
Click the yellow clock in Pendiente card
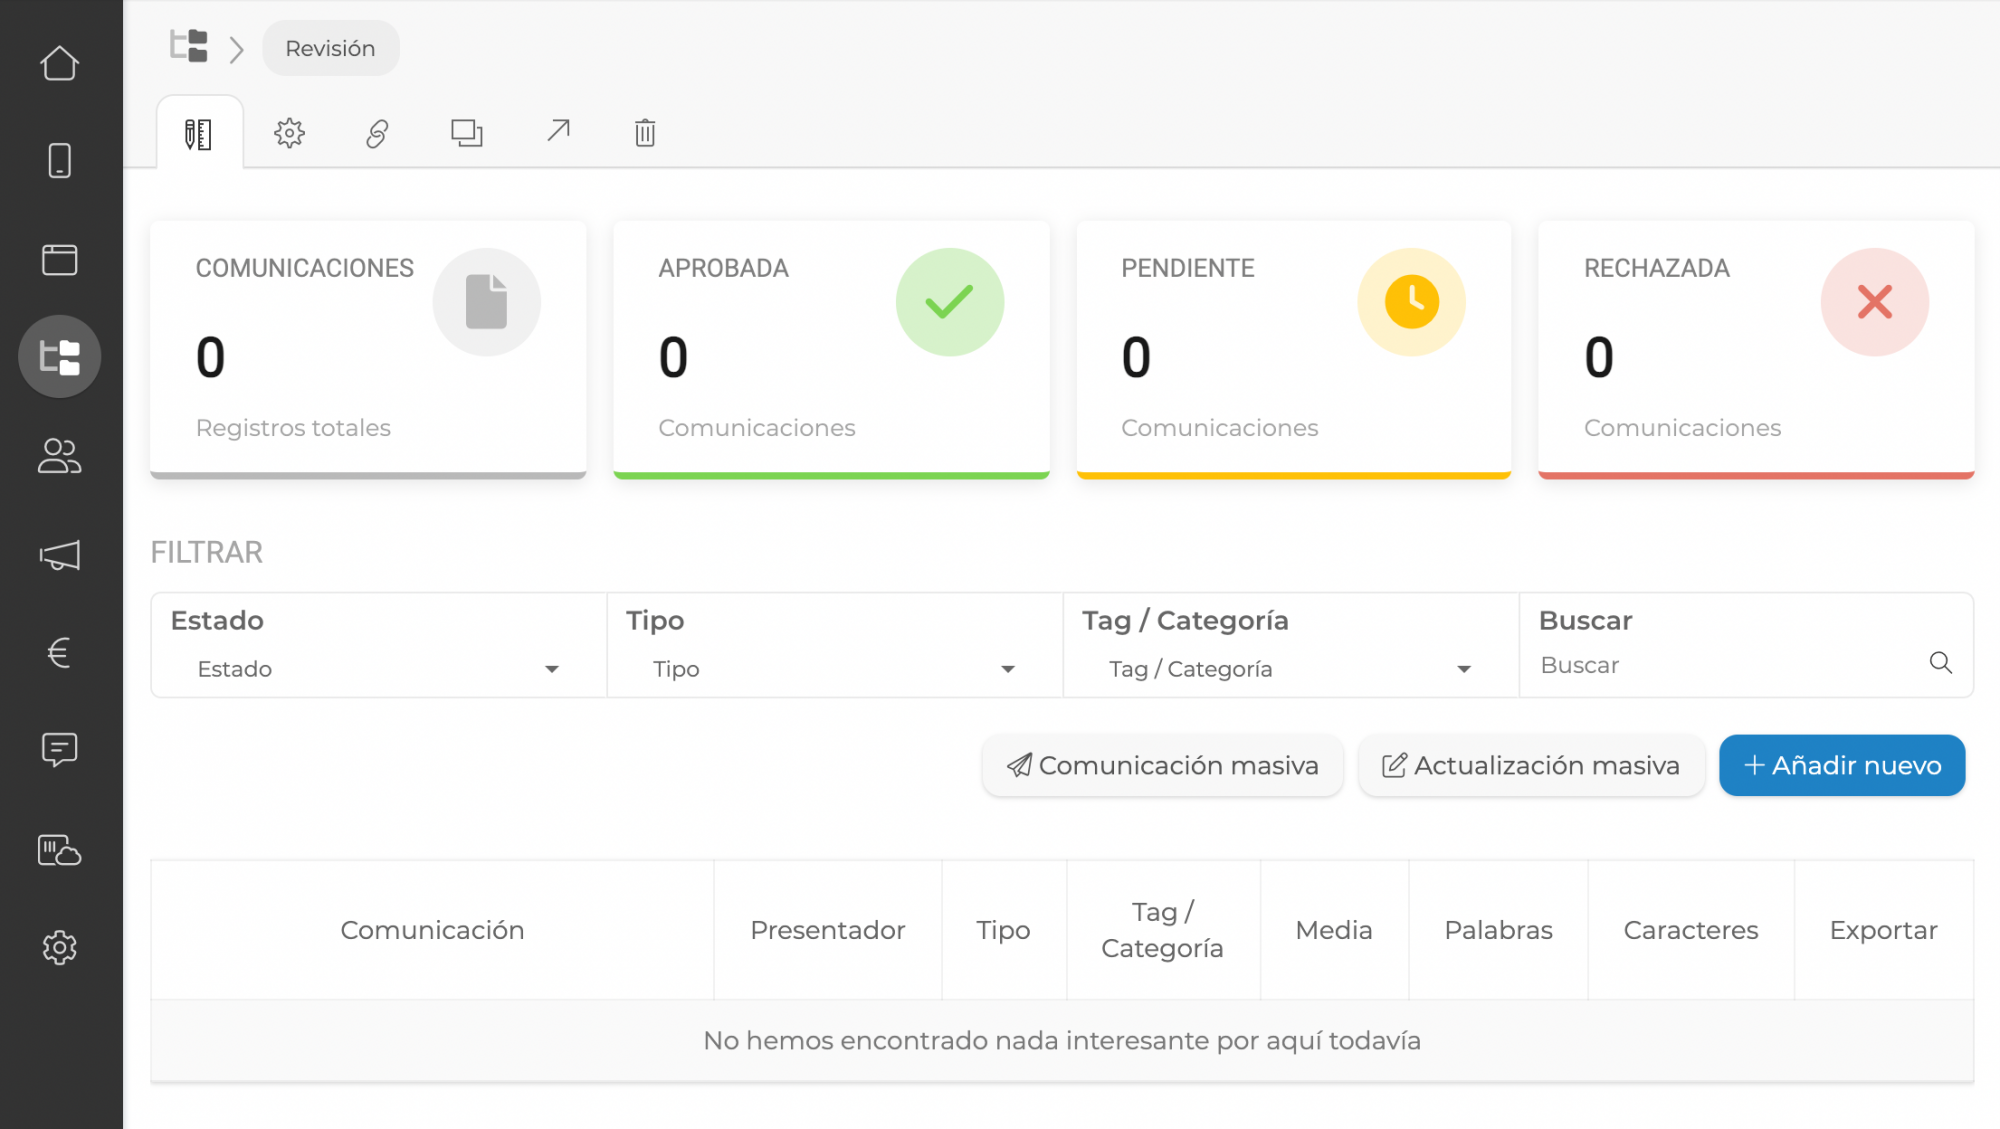[1412, 302]
